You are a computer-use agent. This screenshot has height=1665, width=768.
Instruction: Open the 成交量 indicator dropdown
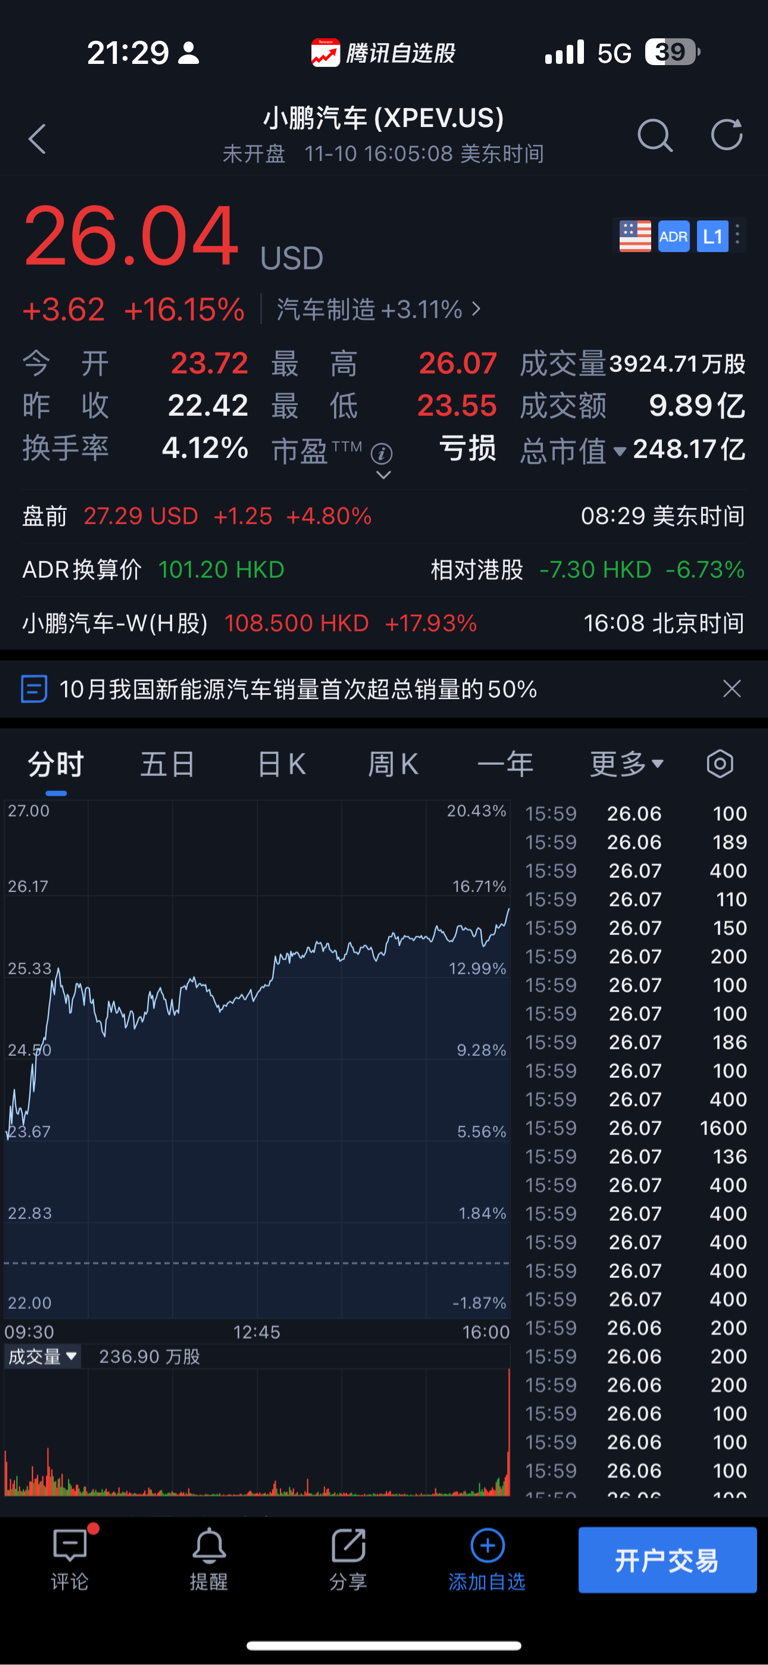pyautogui.click(x=42, y=1357)
